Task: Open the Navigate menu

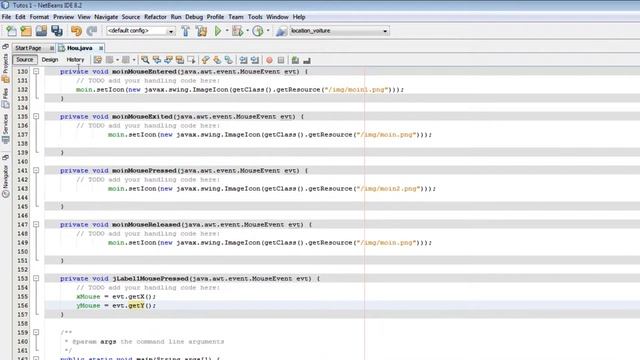Action: 106,17
